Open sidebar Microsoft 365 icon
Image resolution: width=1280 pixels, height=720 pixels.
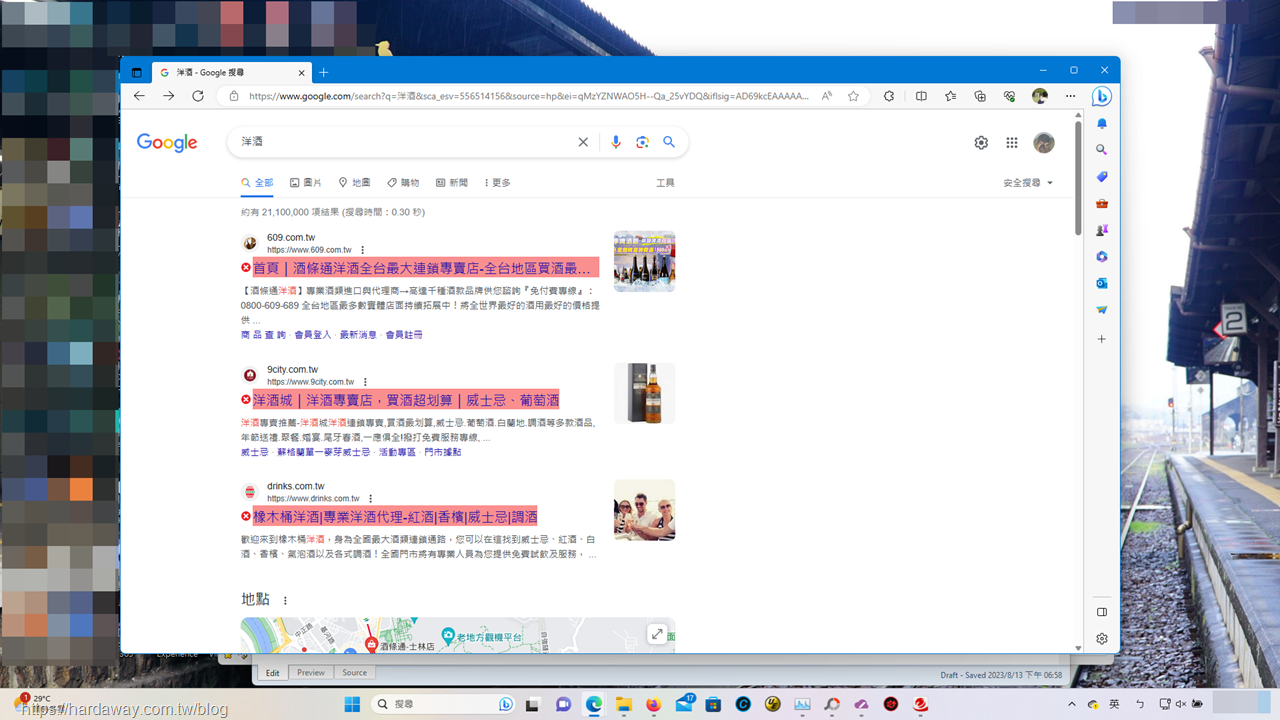point(1102,257)
